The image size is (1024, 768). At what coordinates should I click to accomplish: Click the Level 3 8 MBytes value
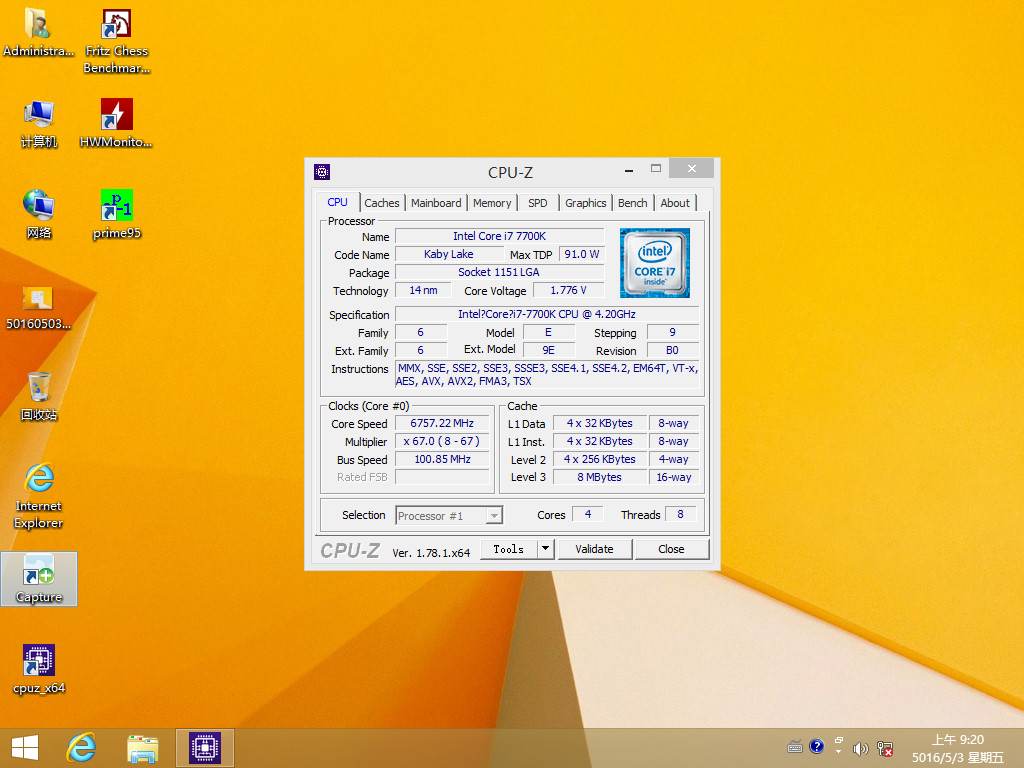[x=600, y=477]
